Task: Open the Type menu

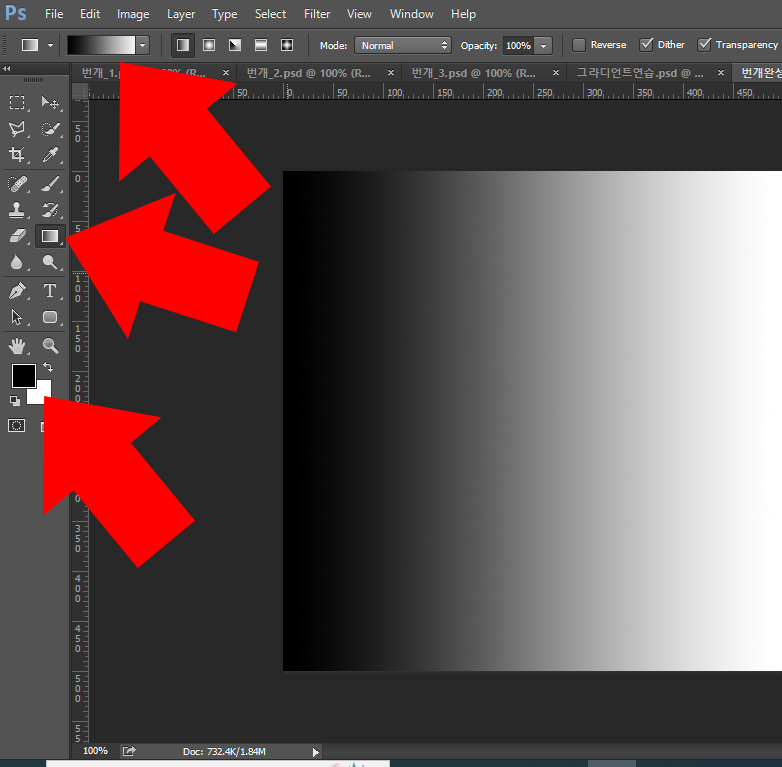Action: [224, 14]
